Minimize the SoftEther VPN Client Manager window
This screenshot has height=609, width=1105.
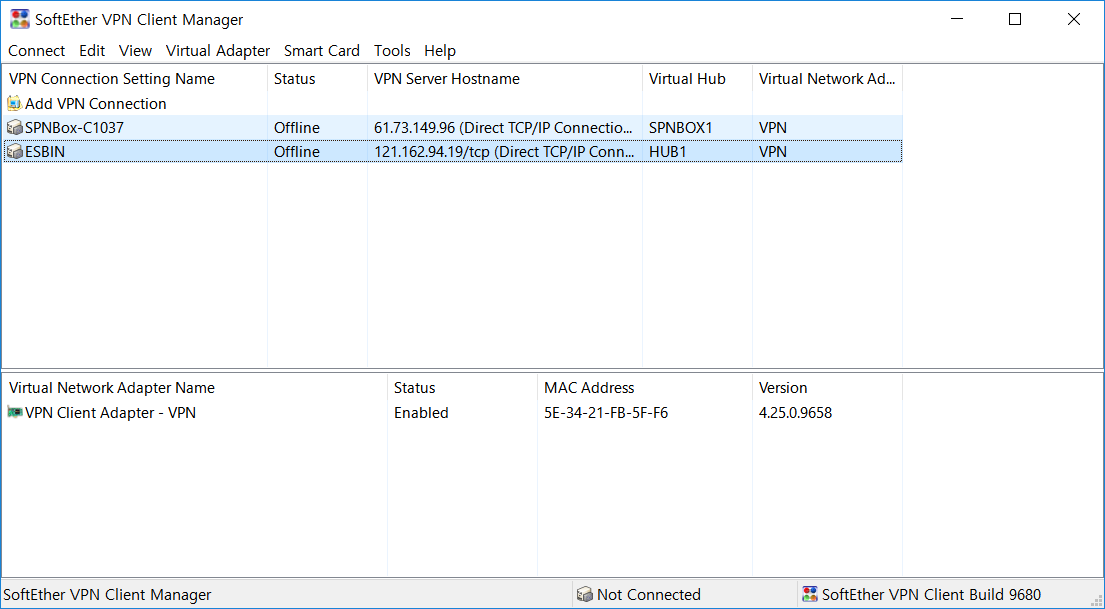pyautogui.click(x=956, y=19)
